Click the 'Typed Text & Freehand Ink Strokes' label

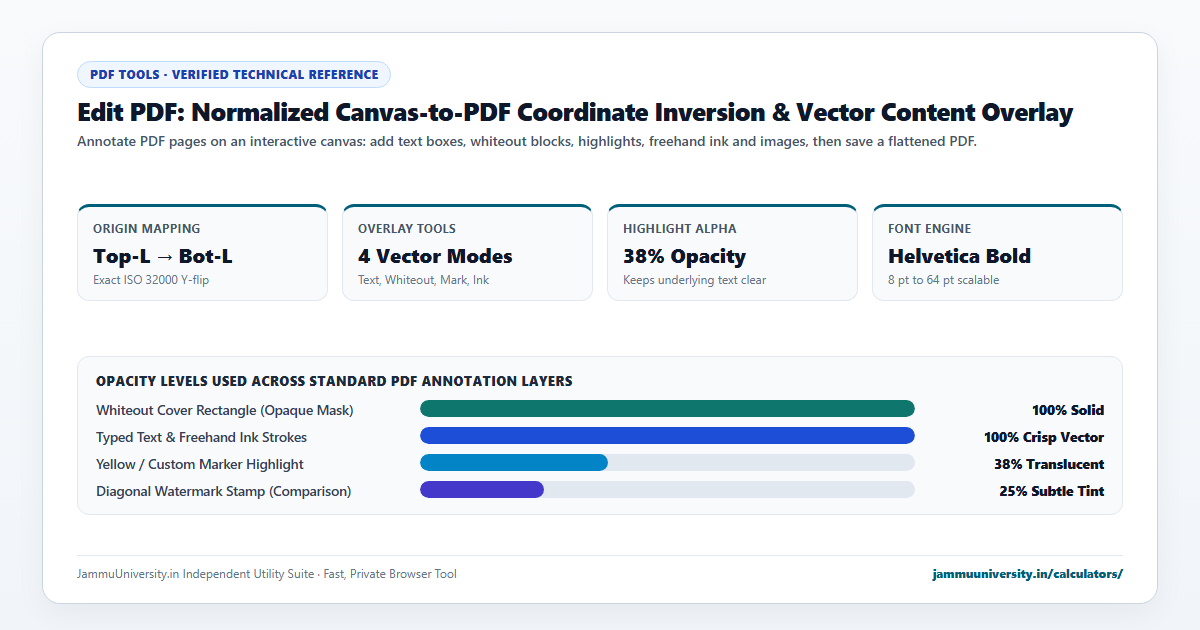201,437
